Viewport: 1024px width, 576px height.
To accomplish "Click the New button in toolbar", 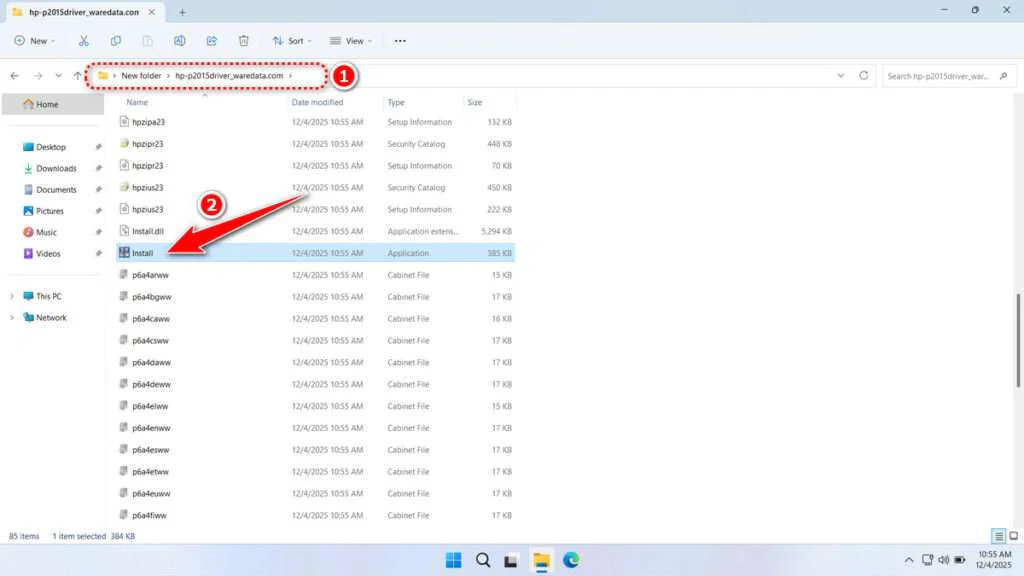I will pyautogui.click(x=34, y=41).
